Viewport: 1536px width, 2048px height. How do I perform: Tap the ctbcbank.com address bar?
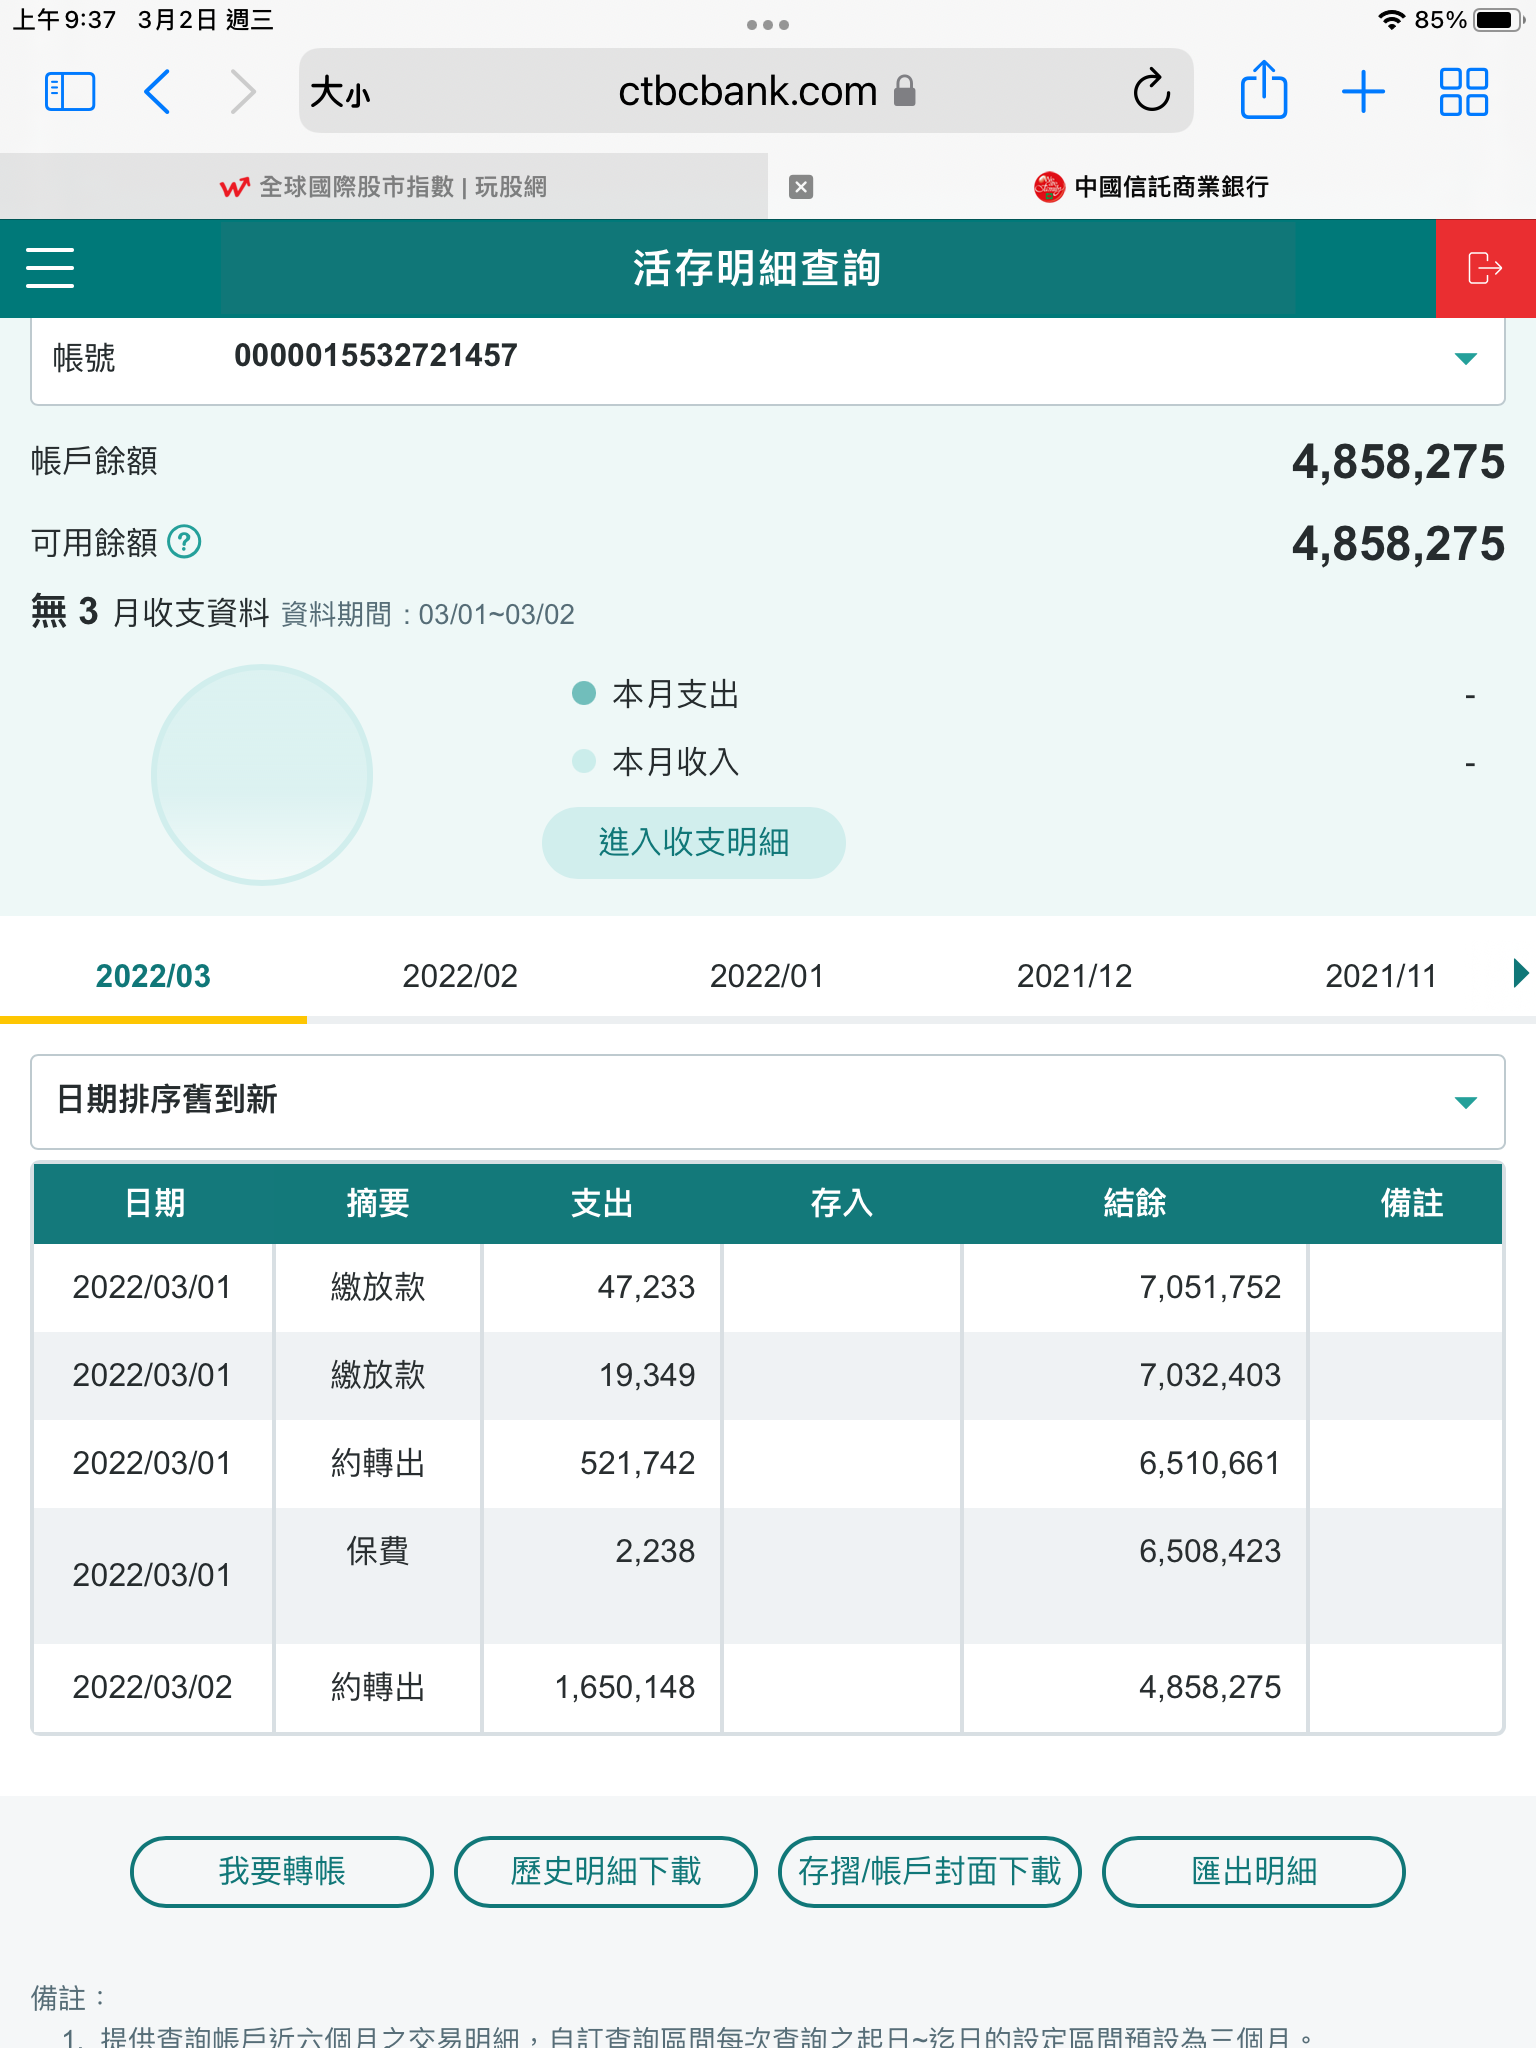pyautogui.click(x=746, y=92)
